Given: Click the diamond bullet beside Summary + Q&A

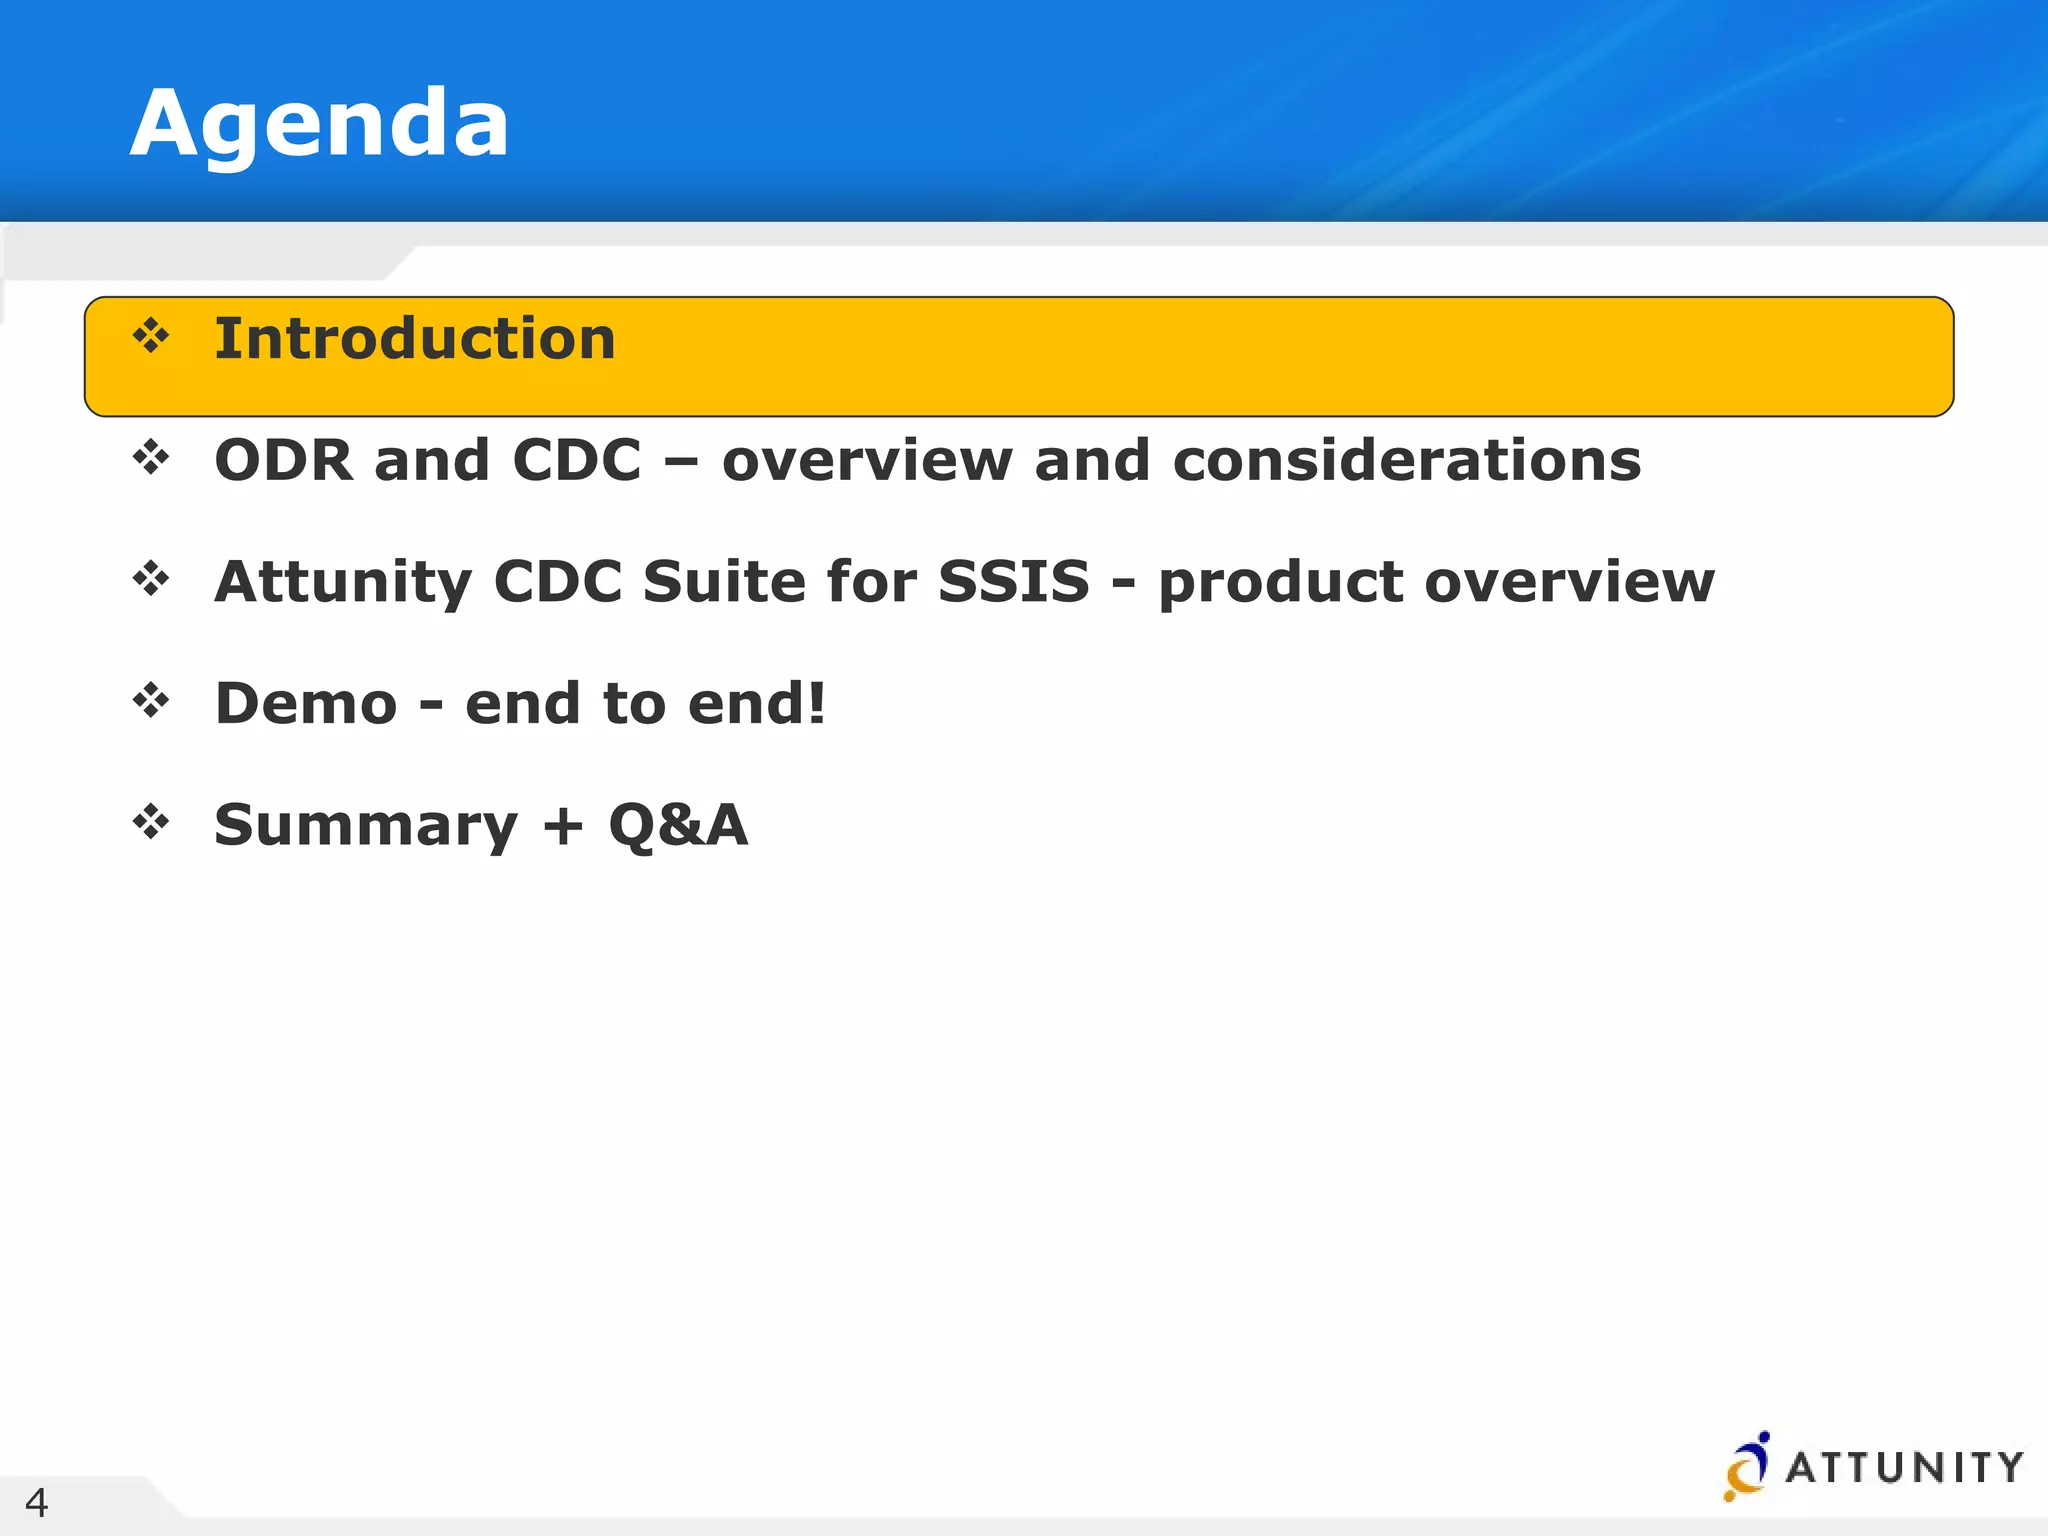Looking at the screenshot, I should pyautogui.click(x=151, y=822).
